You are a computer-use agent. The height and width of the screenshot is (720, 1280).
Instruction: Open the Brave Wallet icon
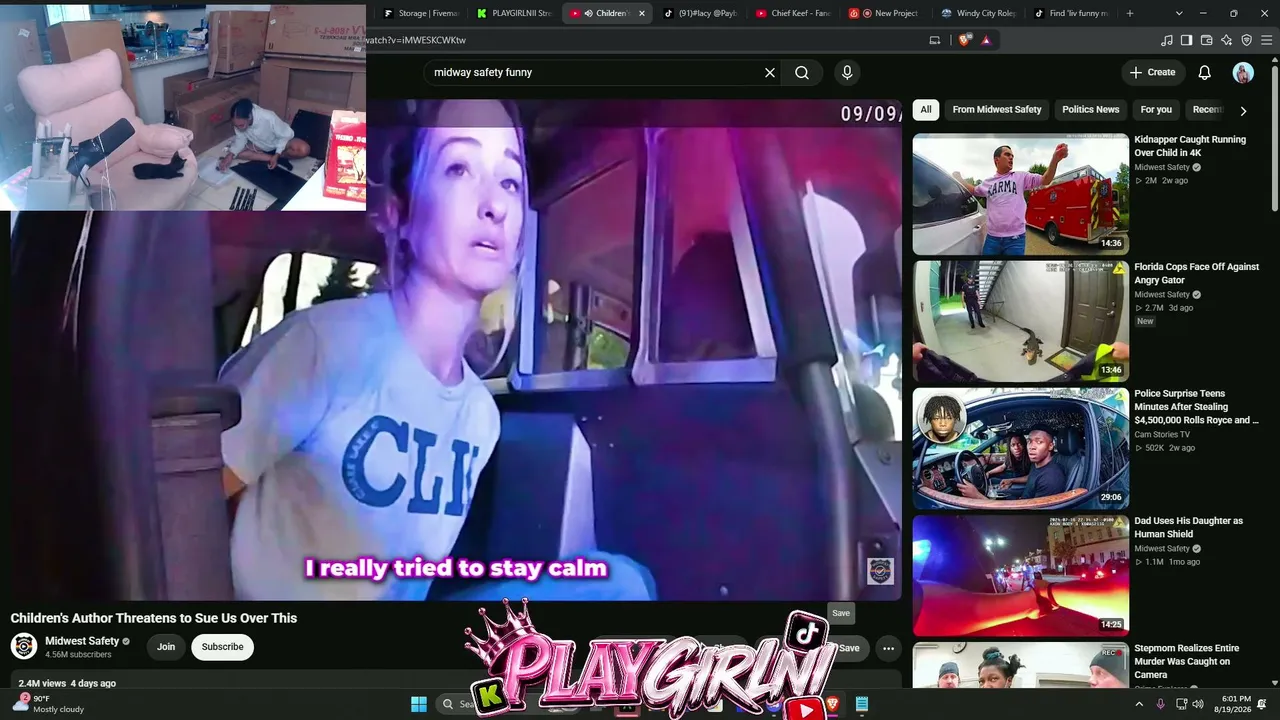pos(1207,40)
